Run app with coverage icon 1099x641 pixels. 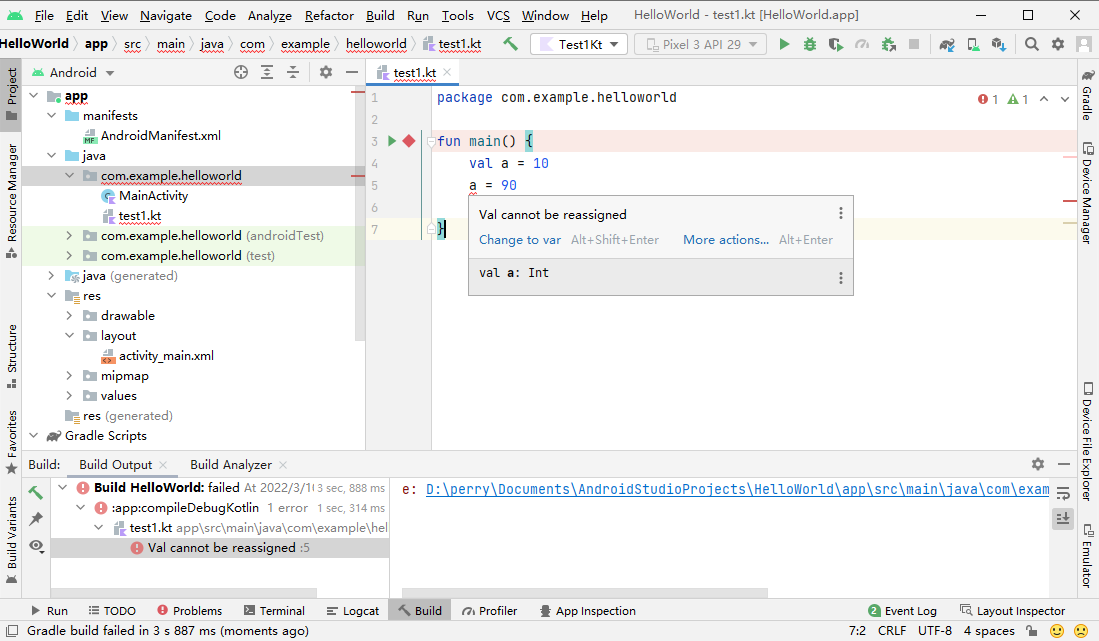[x=835, y=44]
